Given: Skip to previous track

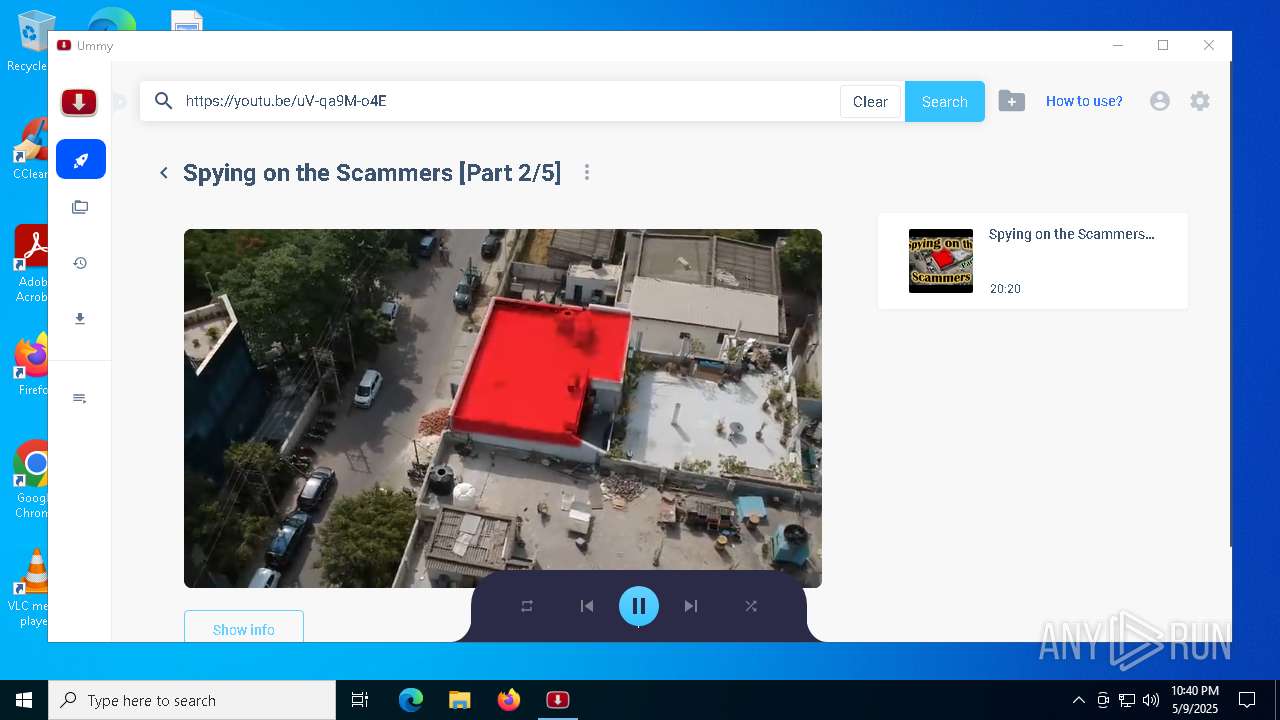Looking at the screenshot, I should coord(587,606).
